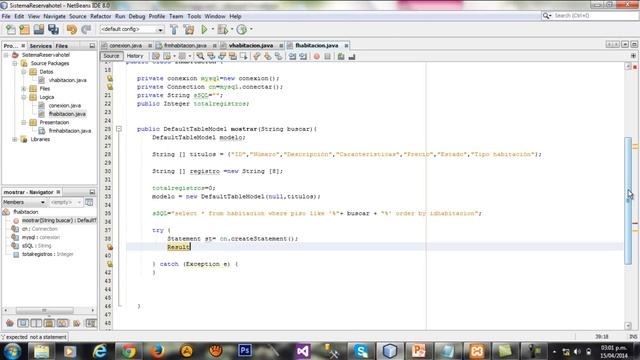Click the editor vertical scrollbar thumb

click(x=628, y=200)
